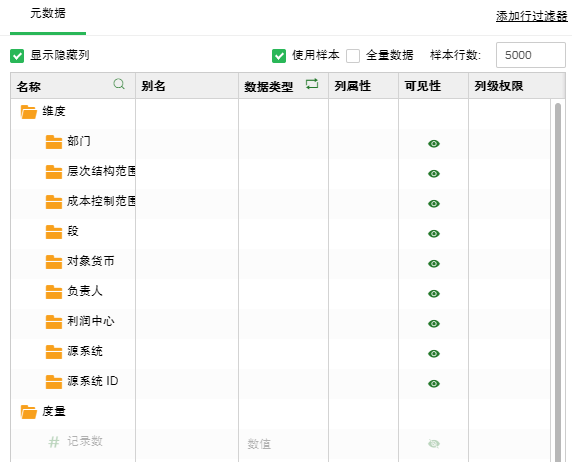Click the 样本行数 input field
Screen dimensions: 572x462
point(531,55)
